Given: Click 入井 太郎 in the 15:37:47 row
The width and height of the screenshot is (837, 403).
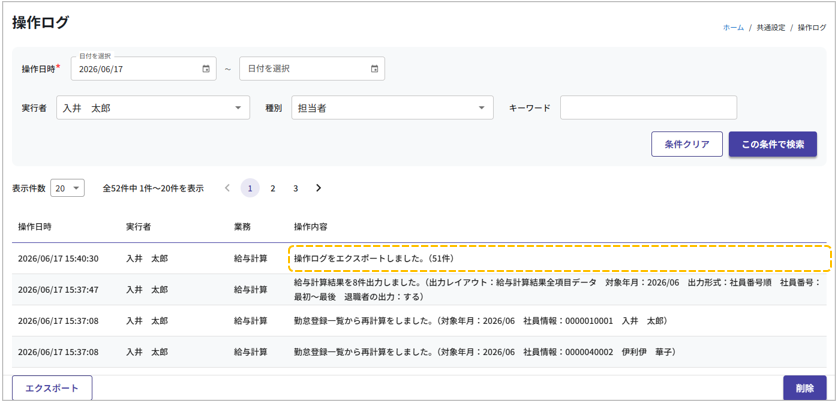Looking at the screenshot, I should click(147, 290).
